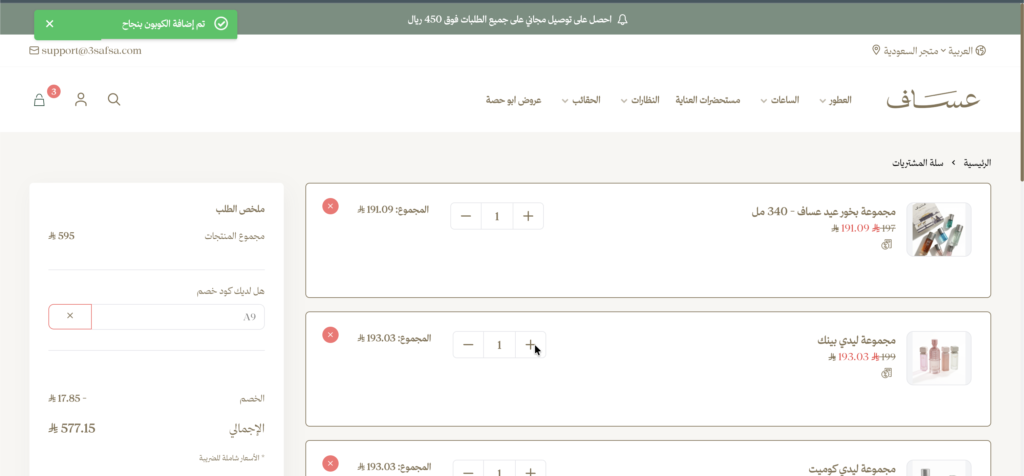Image resolution: width=1024 pixels, height=476 pixels.
Task: Expand the الحقائب menu
Action: pyautogui.click(x=581, y=100)
